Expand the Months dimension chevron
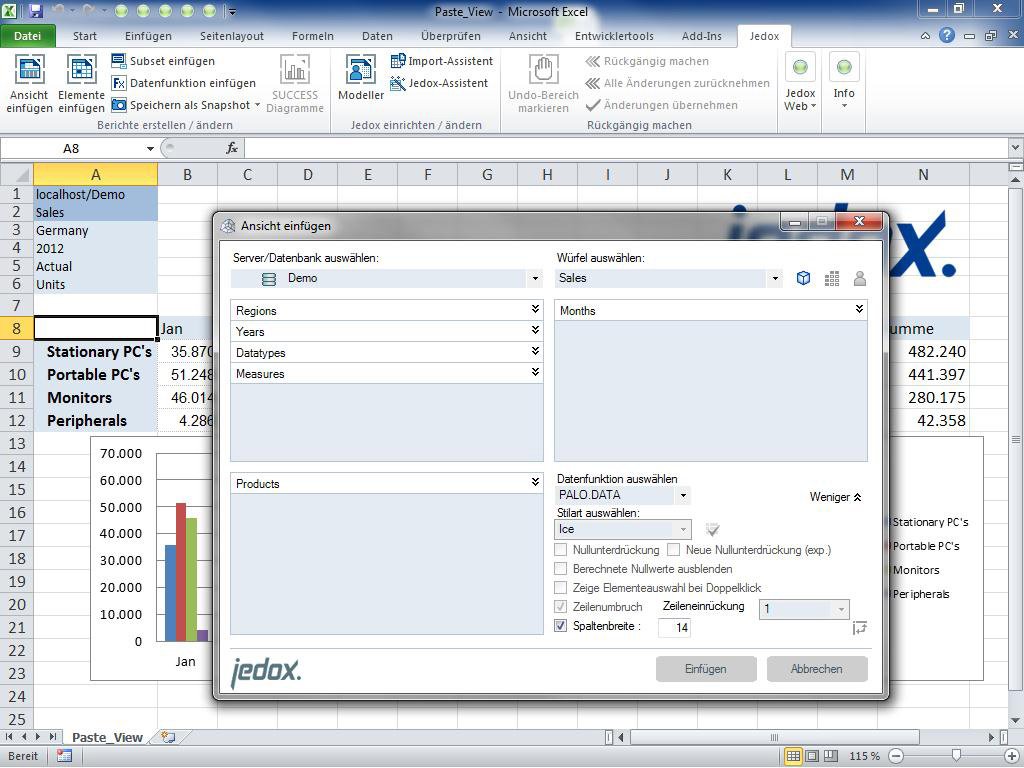Screen dimensions: 1024x768 859,310
